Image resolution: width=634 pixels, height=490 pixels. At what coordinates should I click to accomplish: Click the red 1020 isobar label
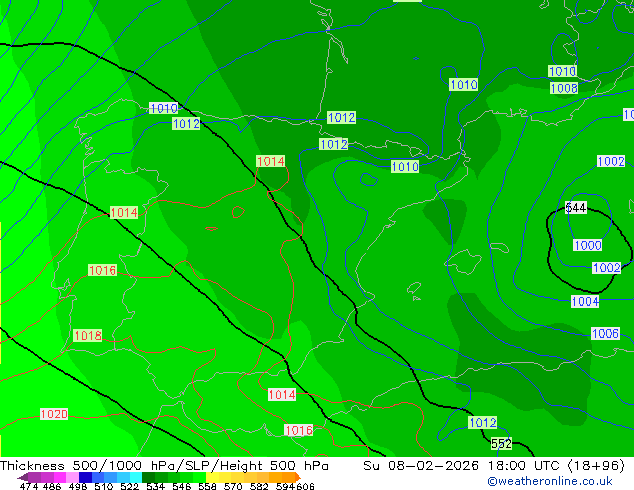54,414
